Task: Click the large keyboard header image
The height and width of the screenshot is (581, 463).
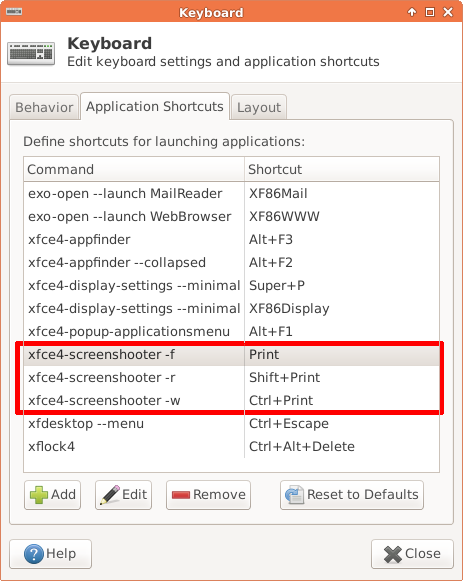Action: coord(31,53)
